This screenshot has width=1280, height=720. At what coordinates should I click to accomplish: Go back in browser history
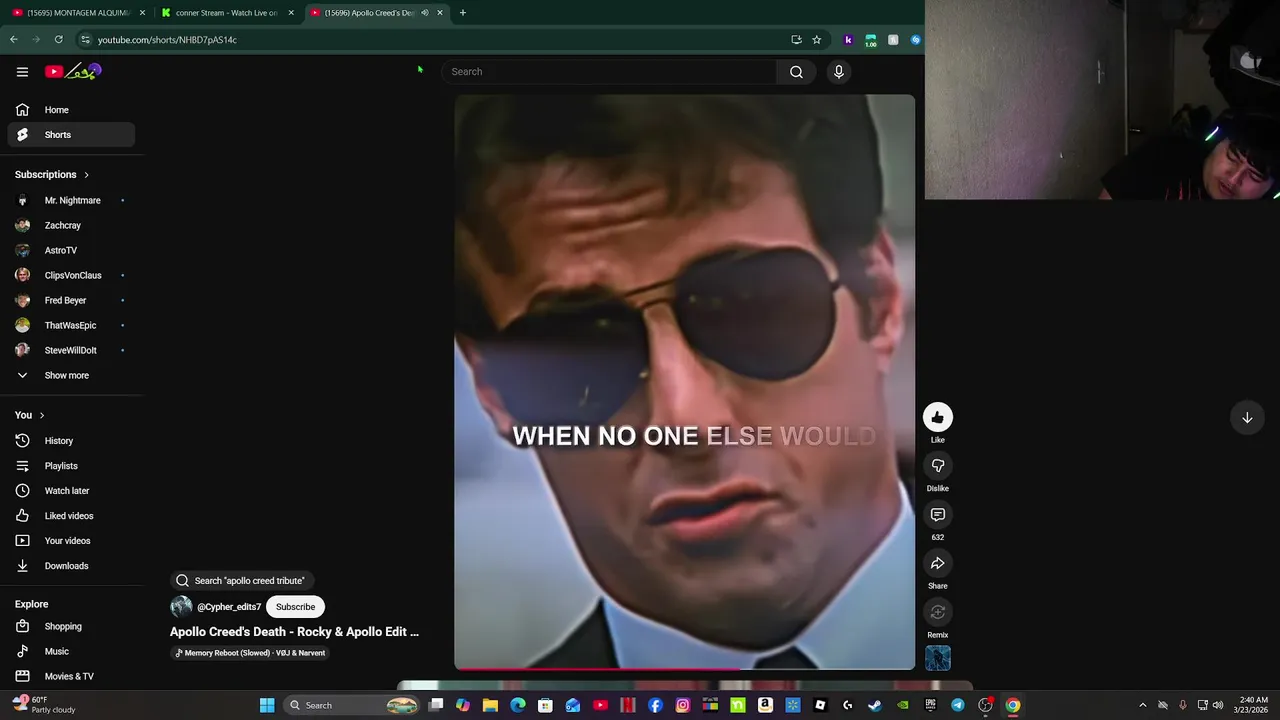click(14, 39)
